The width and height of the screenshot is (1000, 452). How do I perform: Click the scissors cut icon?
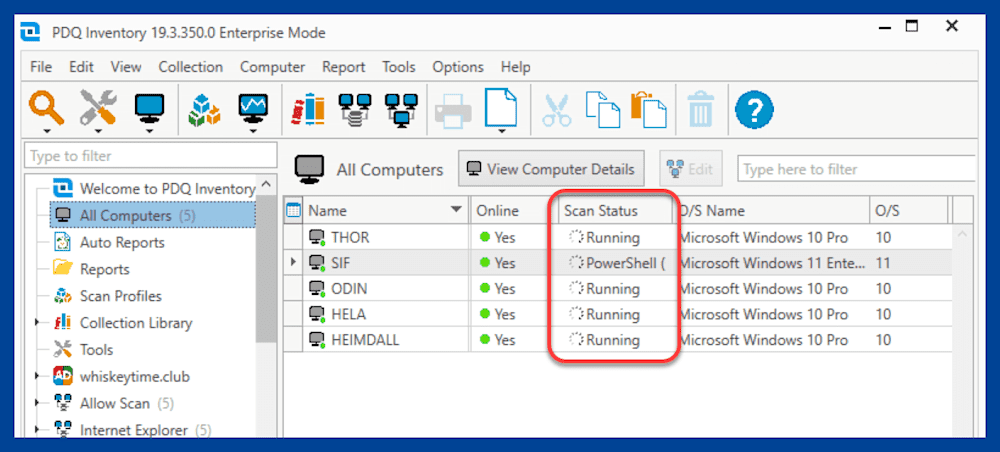tap(557, 110)
